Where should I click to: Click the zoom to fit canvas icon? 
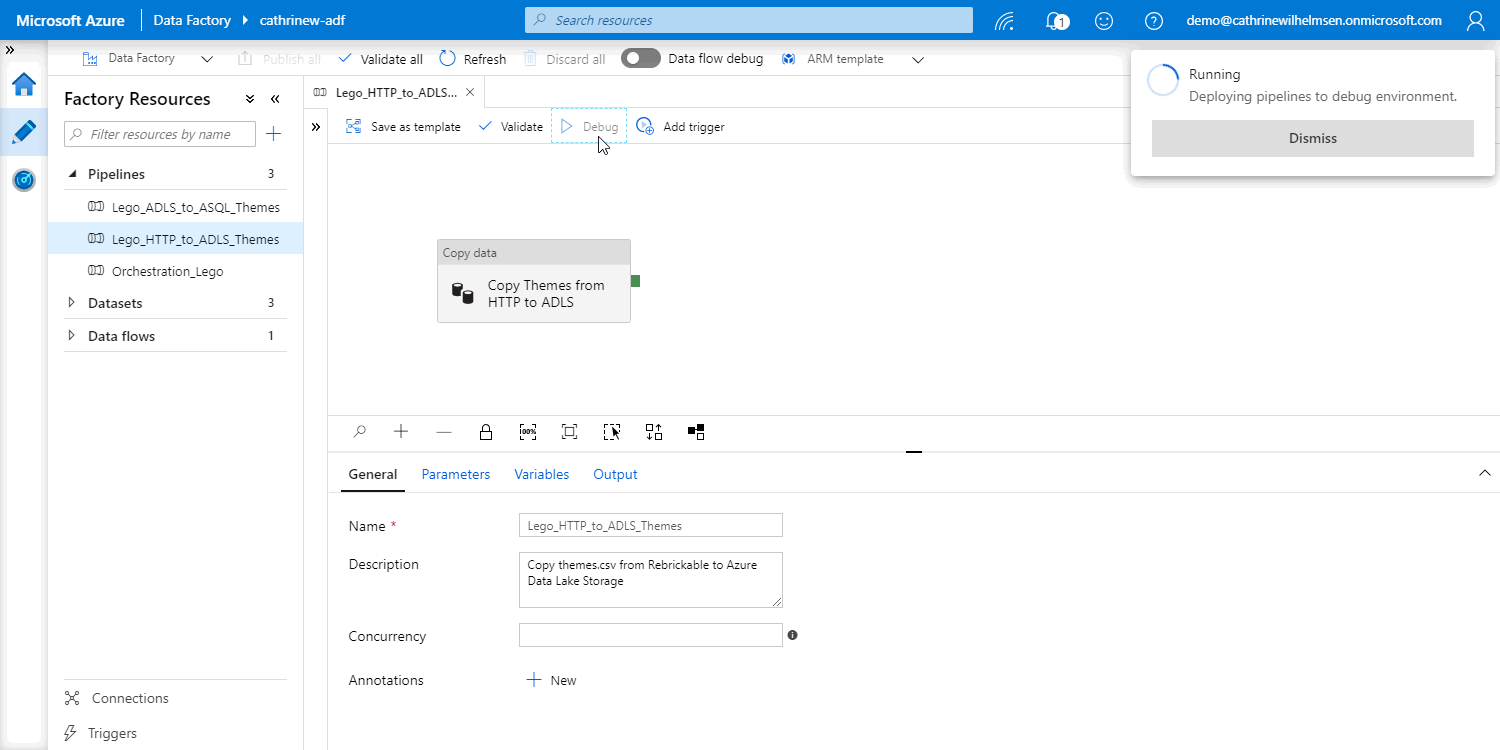point(569,432)
